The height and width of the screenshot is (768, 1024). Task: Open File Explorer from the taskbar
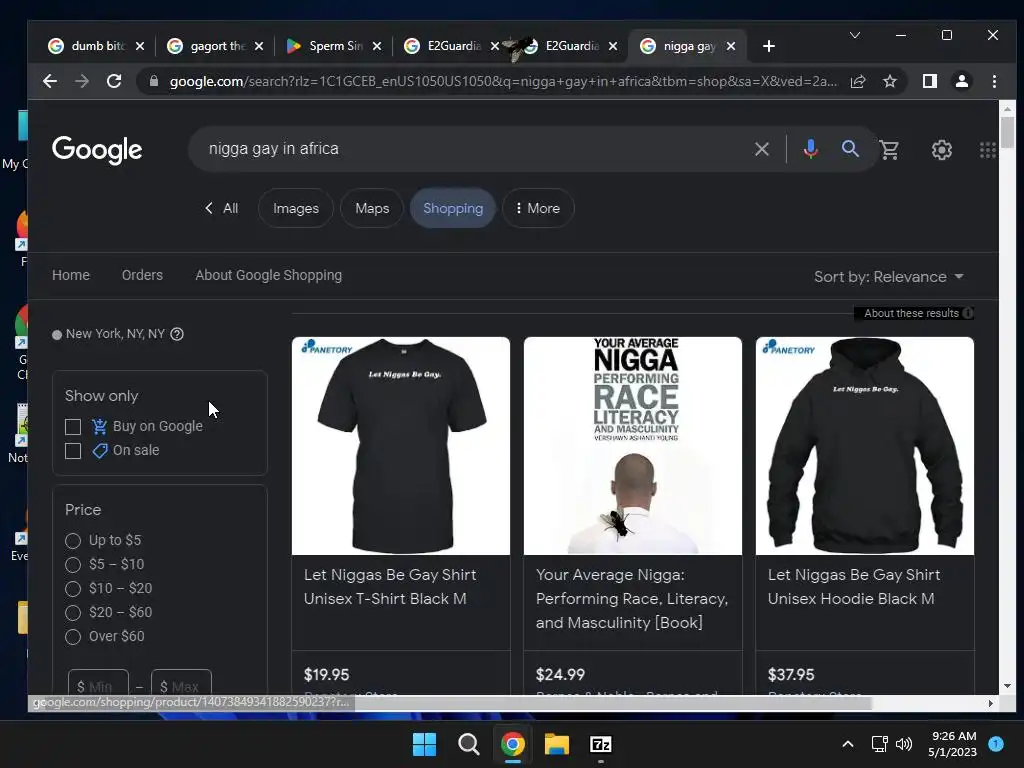coord(557,744)
